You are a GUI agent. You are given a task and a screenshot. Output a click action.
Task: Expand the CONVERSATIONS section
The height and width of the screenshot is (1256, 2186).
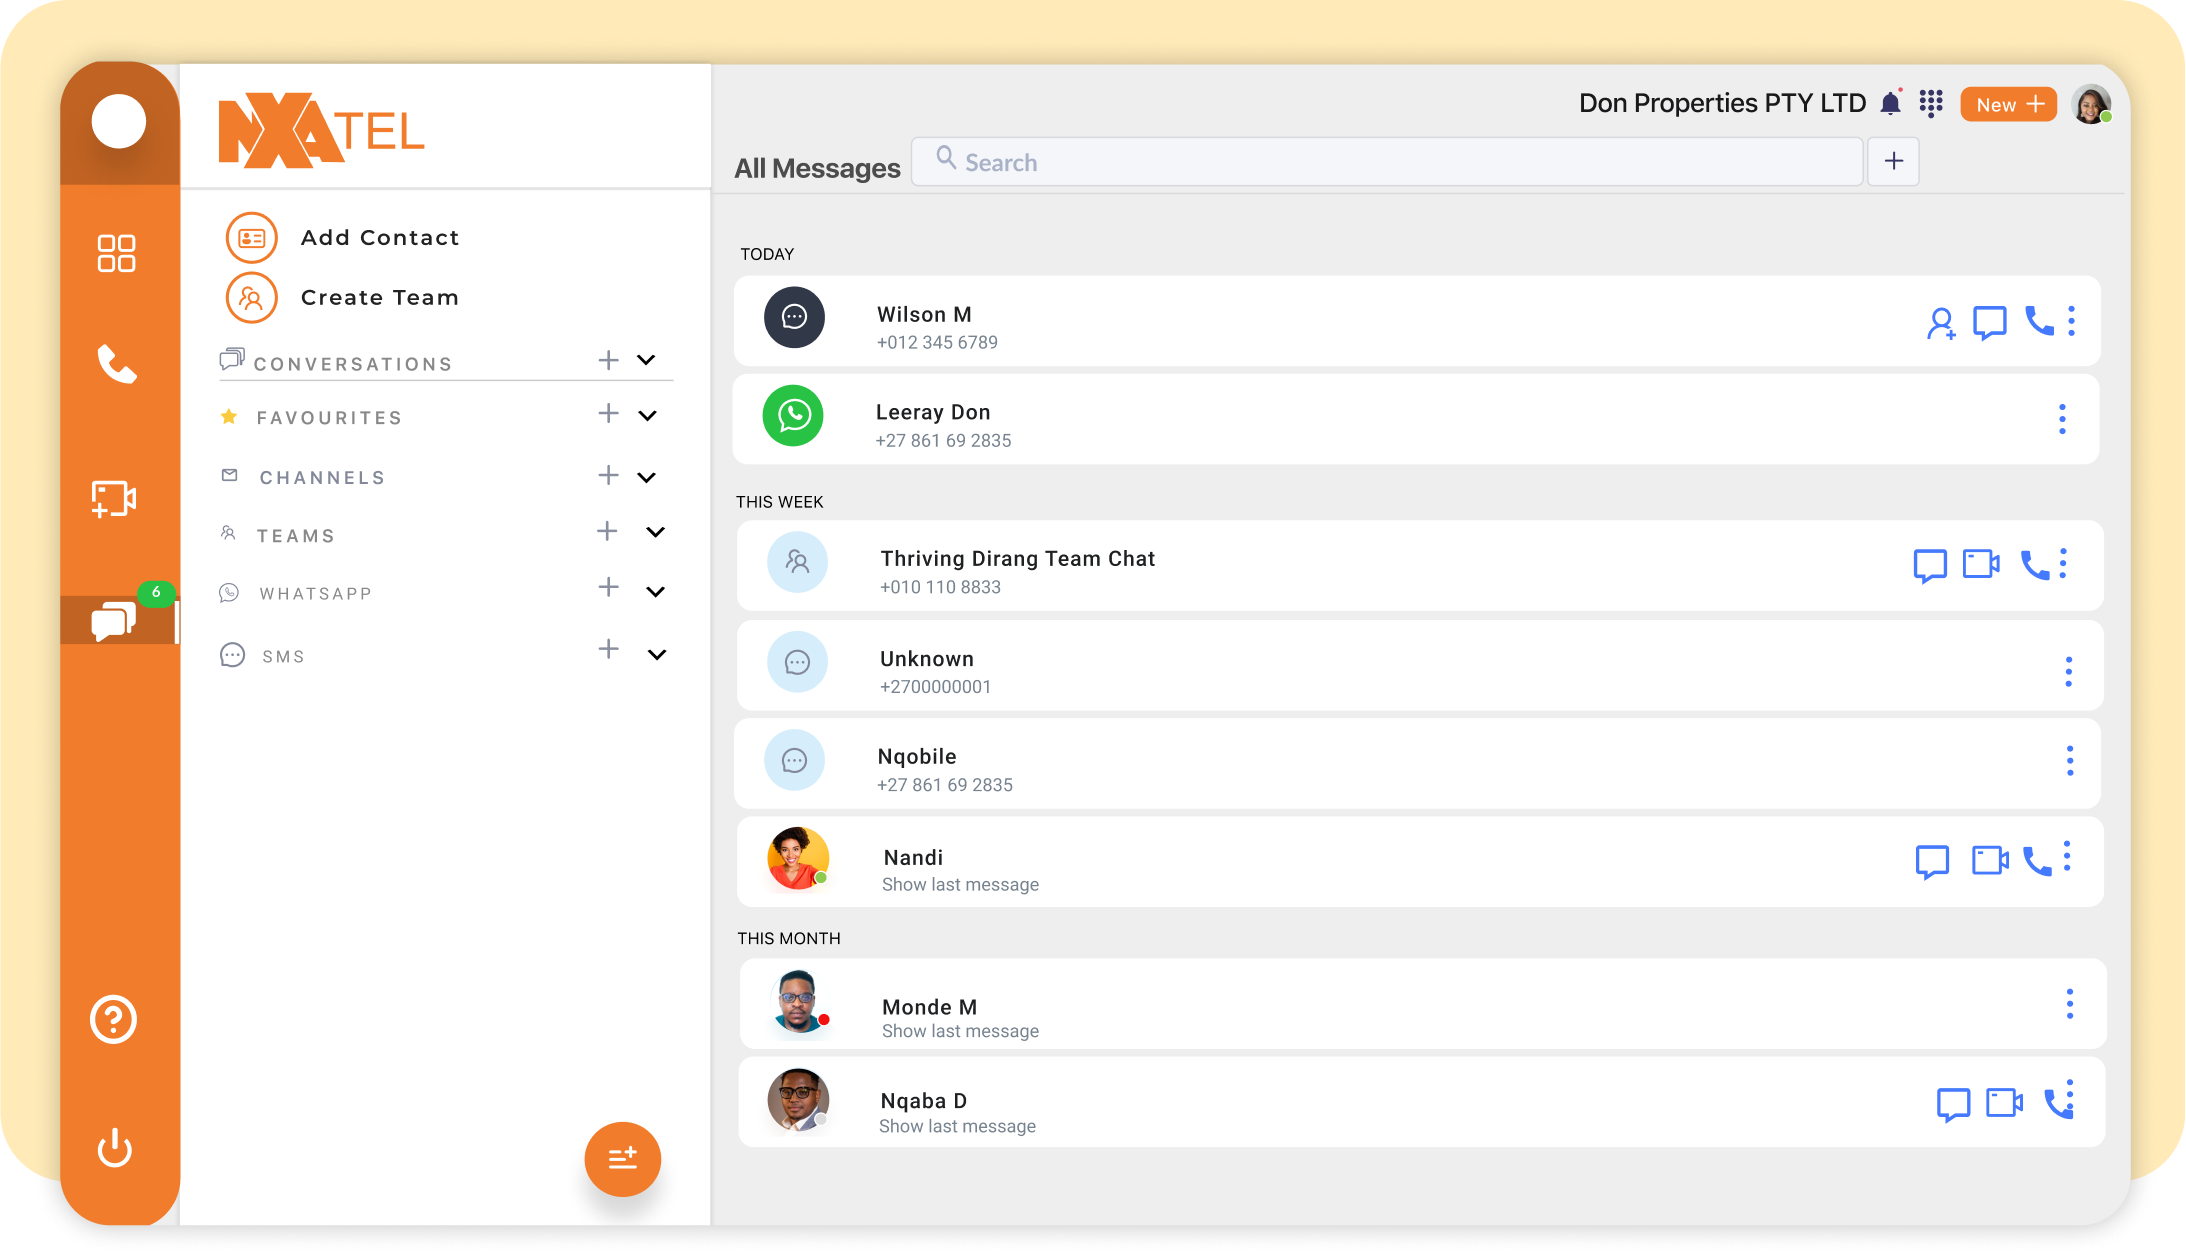[646, 360]
